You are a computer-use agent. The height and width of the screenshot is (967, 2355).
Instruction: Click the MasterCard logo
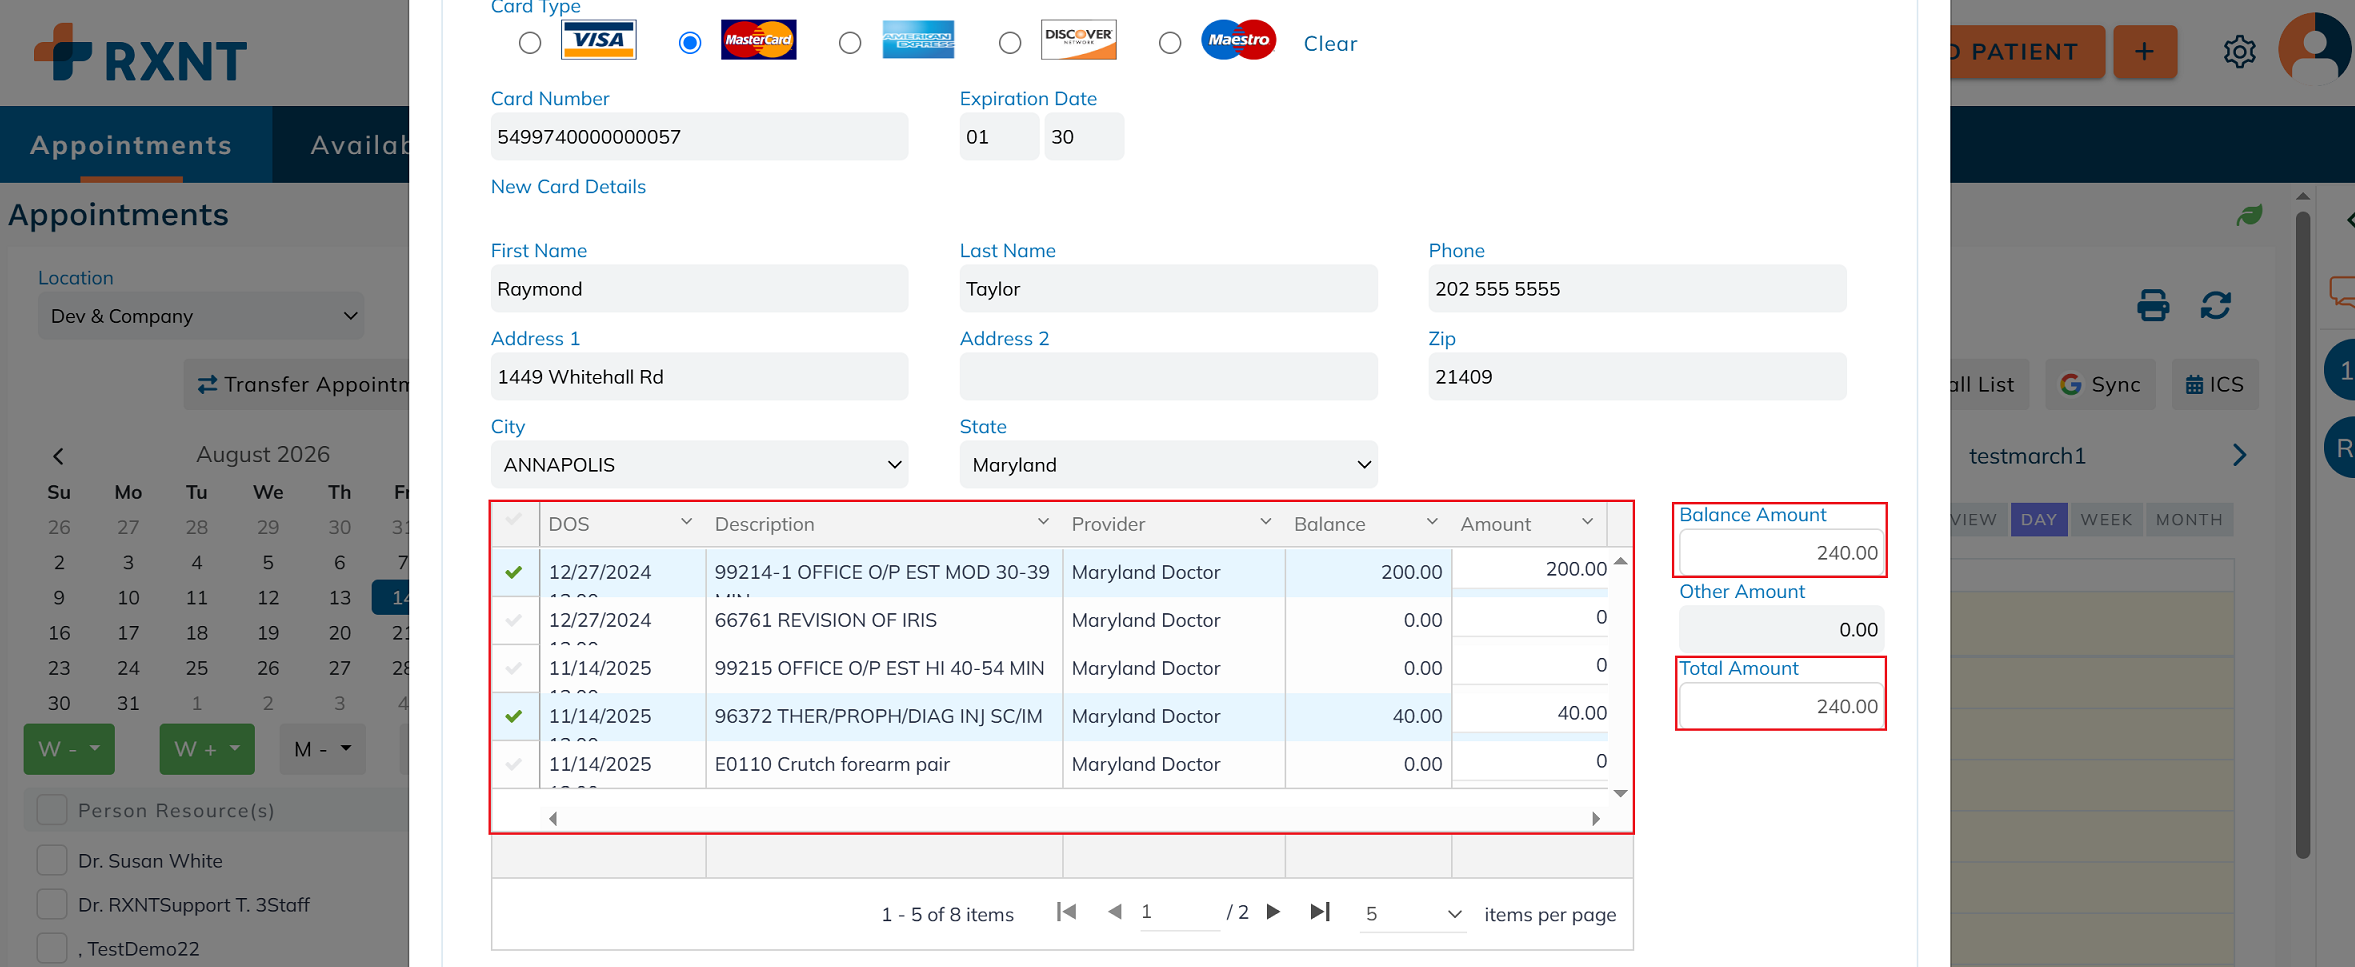coord(758,40)
